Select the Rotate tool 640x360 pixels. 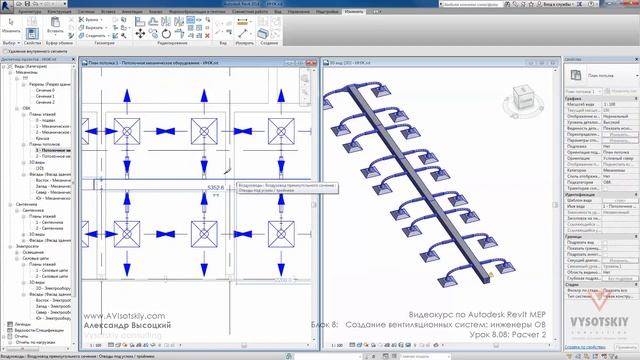click(166, 34)
